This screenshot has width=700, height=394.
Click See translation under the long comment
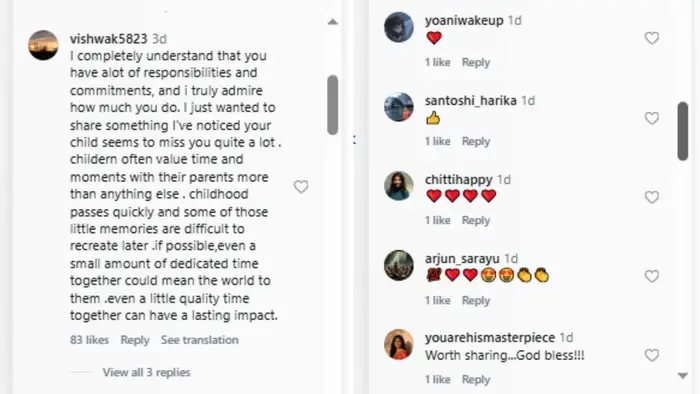click(x=200, y=340)
